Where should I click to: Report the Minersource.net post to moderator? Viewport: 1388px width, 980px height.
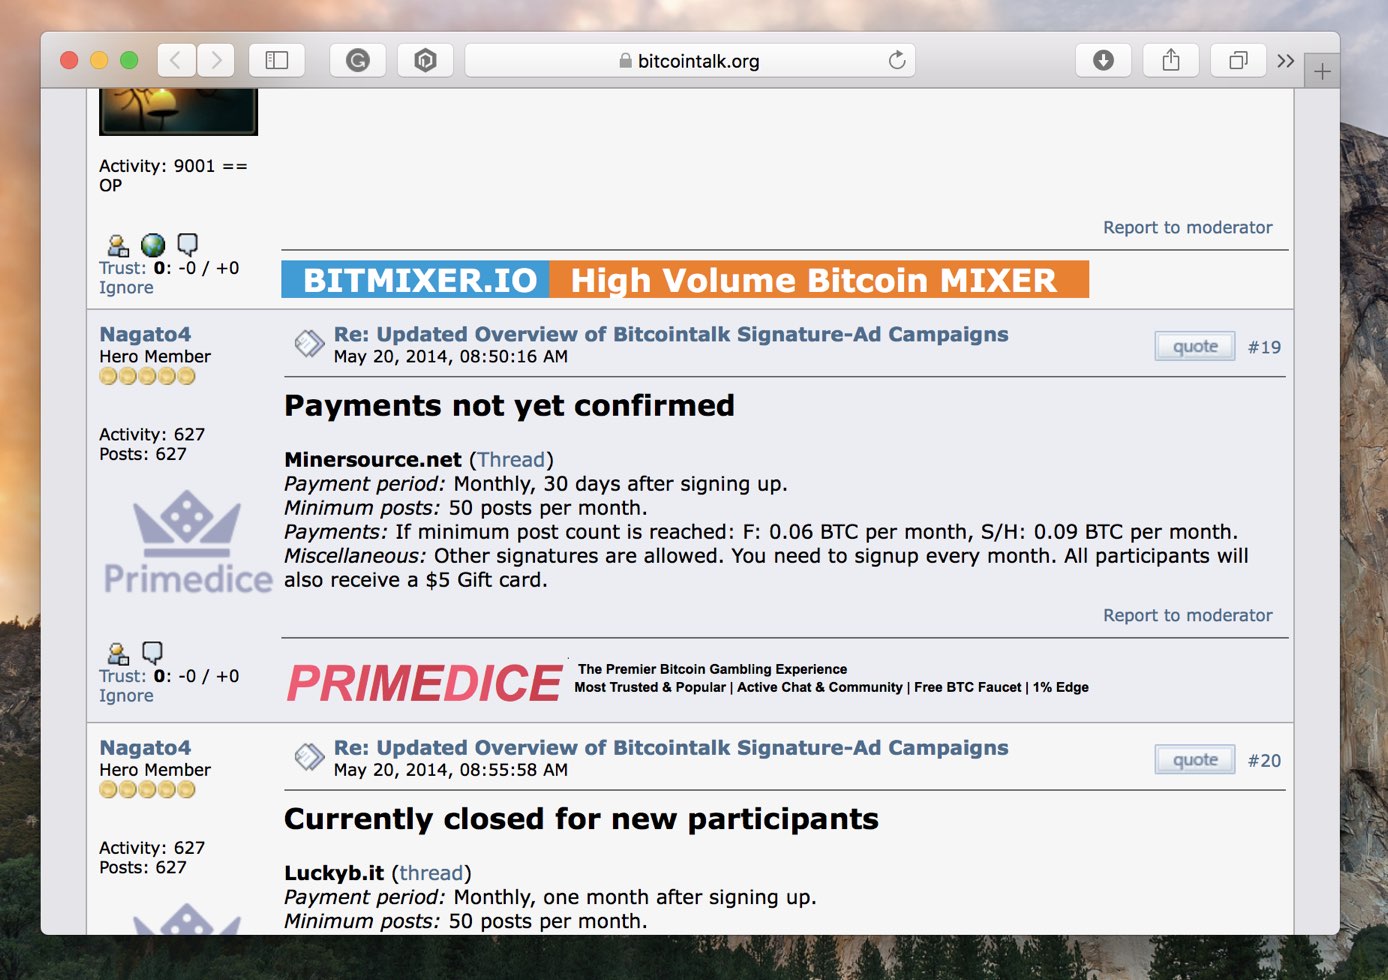[1188, 615]
